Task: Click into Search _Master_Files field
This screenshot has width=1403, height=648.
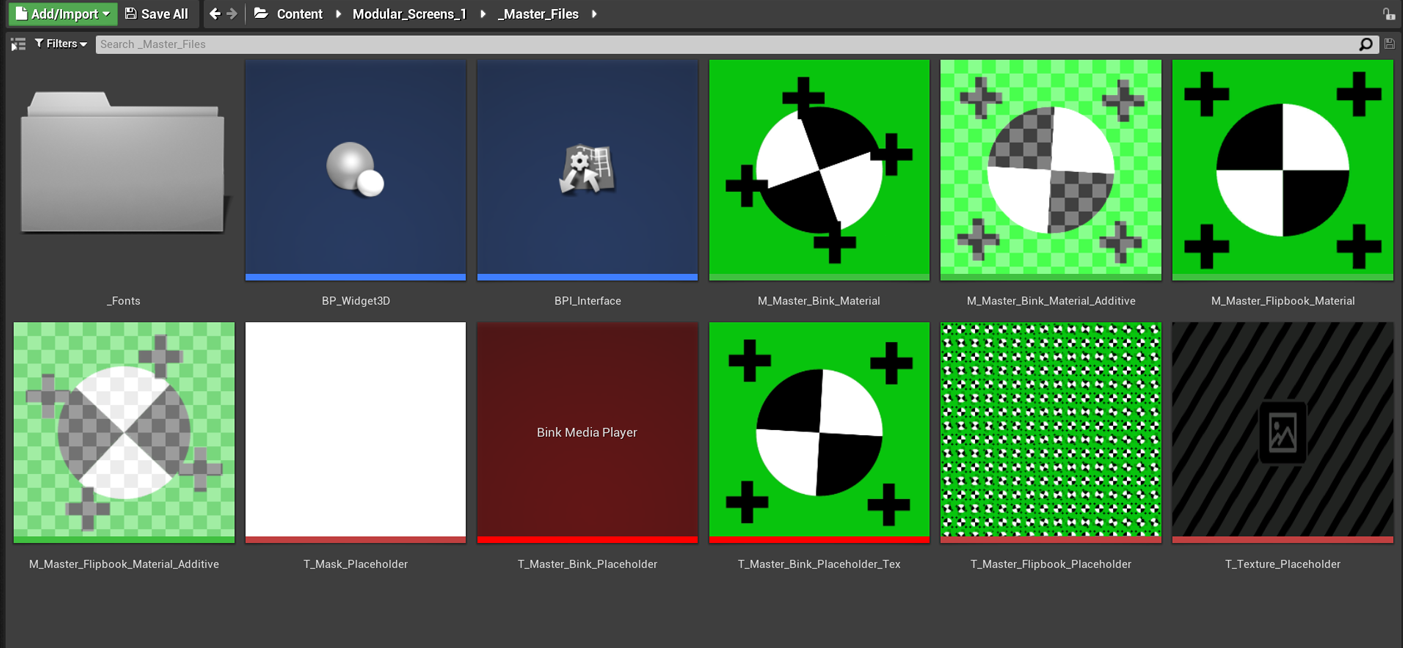Action: click(700, 44)
